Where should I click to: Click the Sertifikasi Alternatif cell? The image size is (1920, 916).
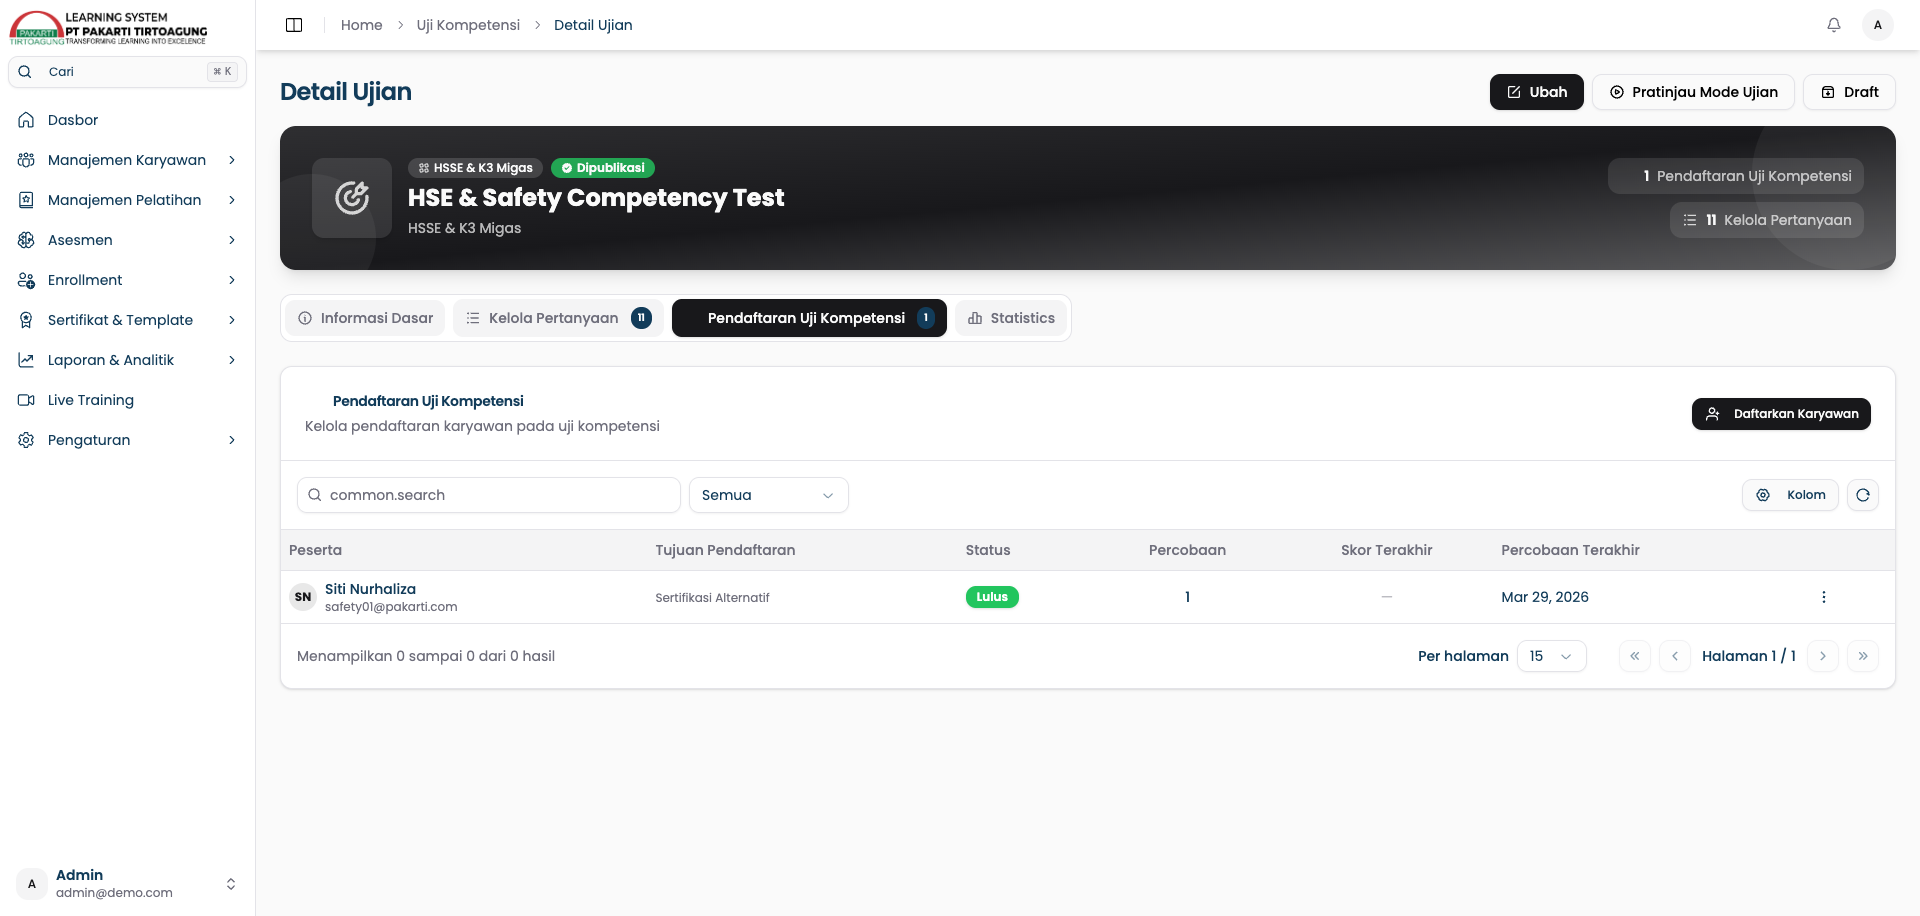tap(712, 598)
